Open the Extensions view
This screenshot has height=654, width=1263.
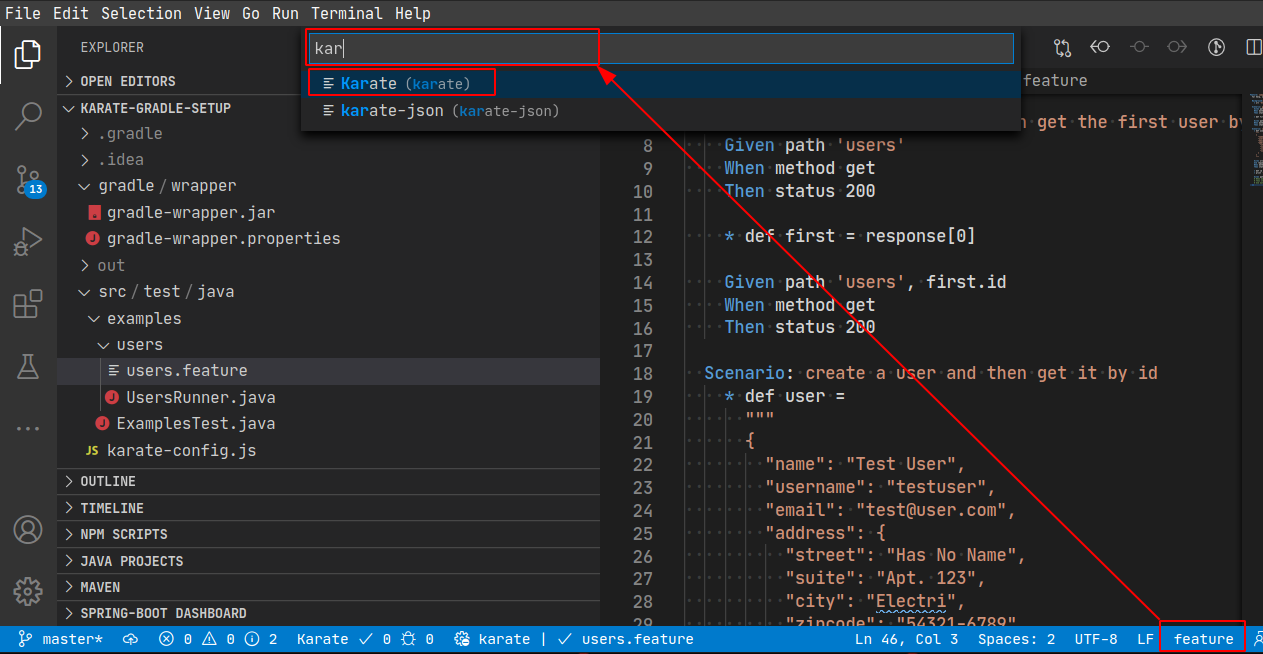(x=28, y=304)
